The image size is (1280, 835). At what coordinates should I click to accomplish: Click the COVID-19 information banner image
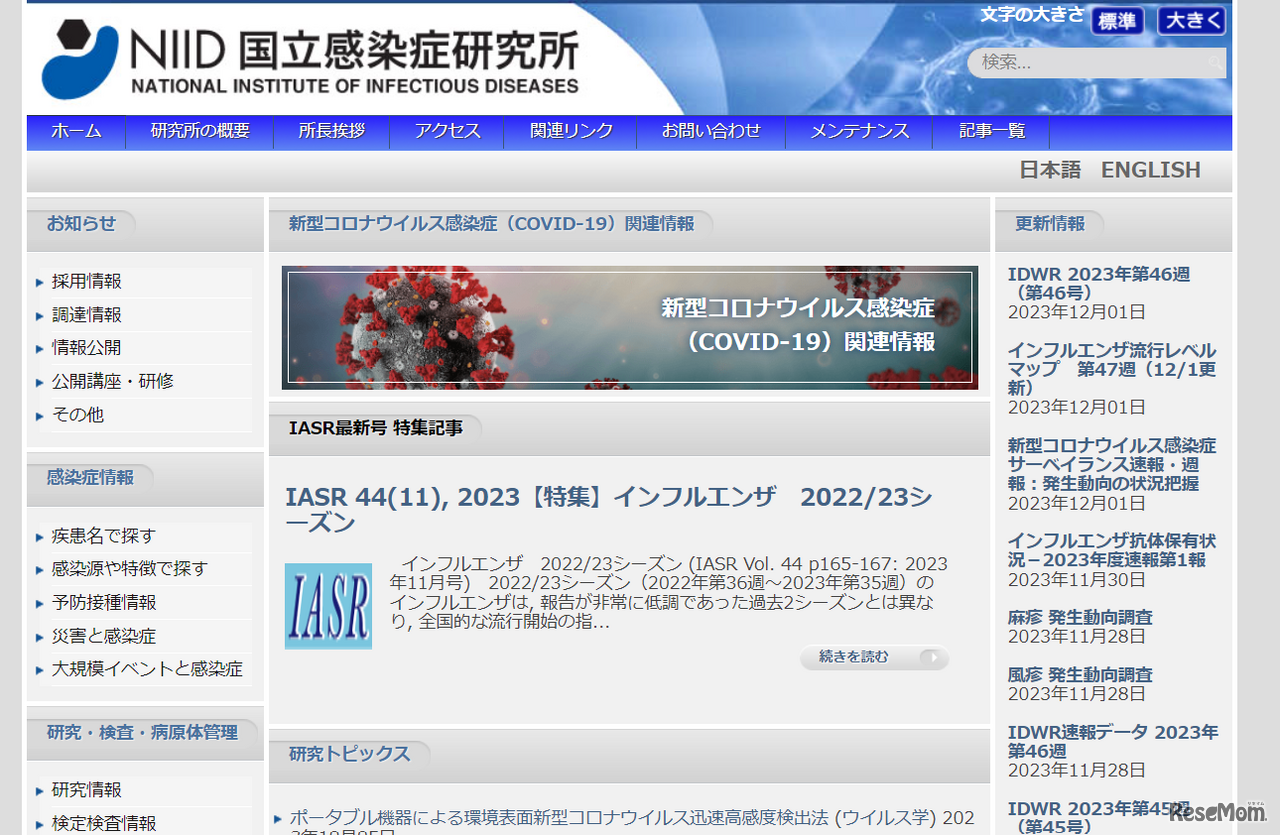(630, 328)
